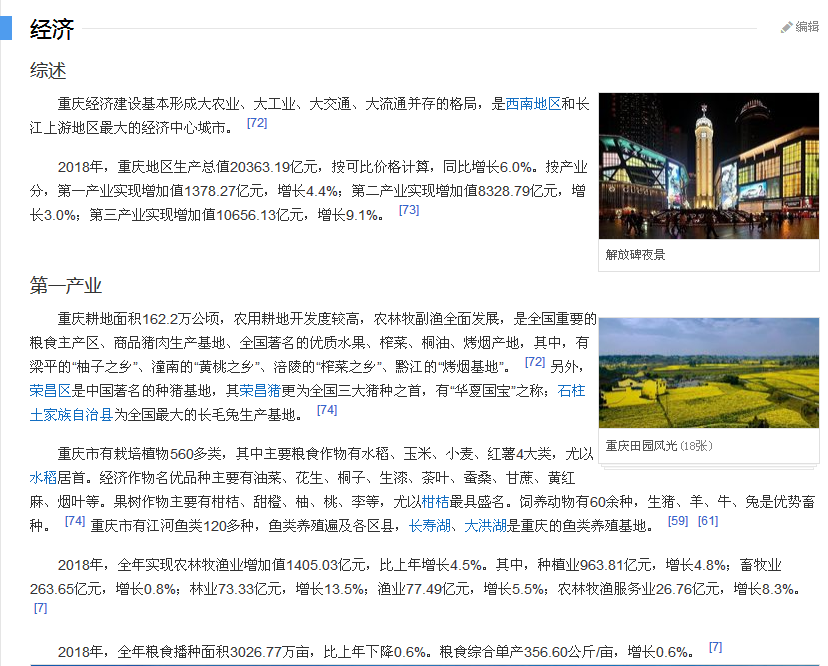The height and width of the screenshot is (666, 828).
Task: View the 解放碑夜景 photo
Action: point(709,166)
